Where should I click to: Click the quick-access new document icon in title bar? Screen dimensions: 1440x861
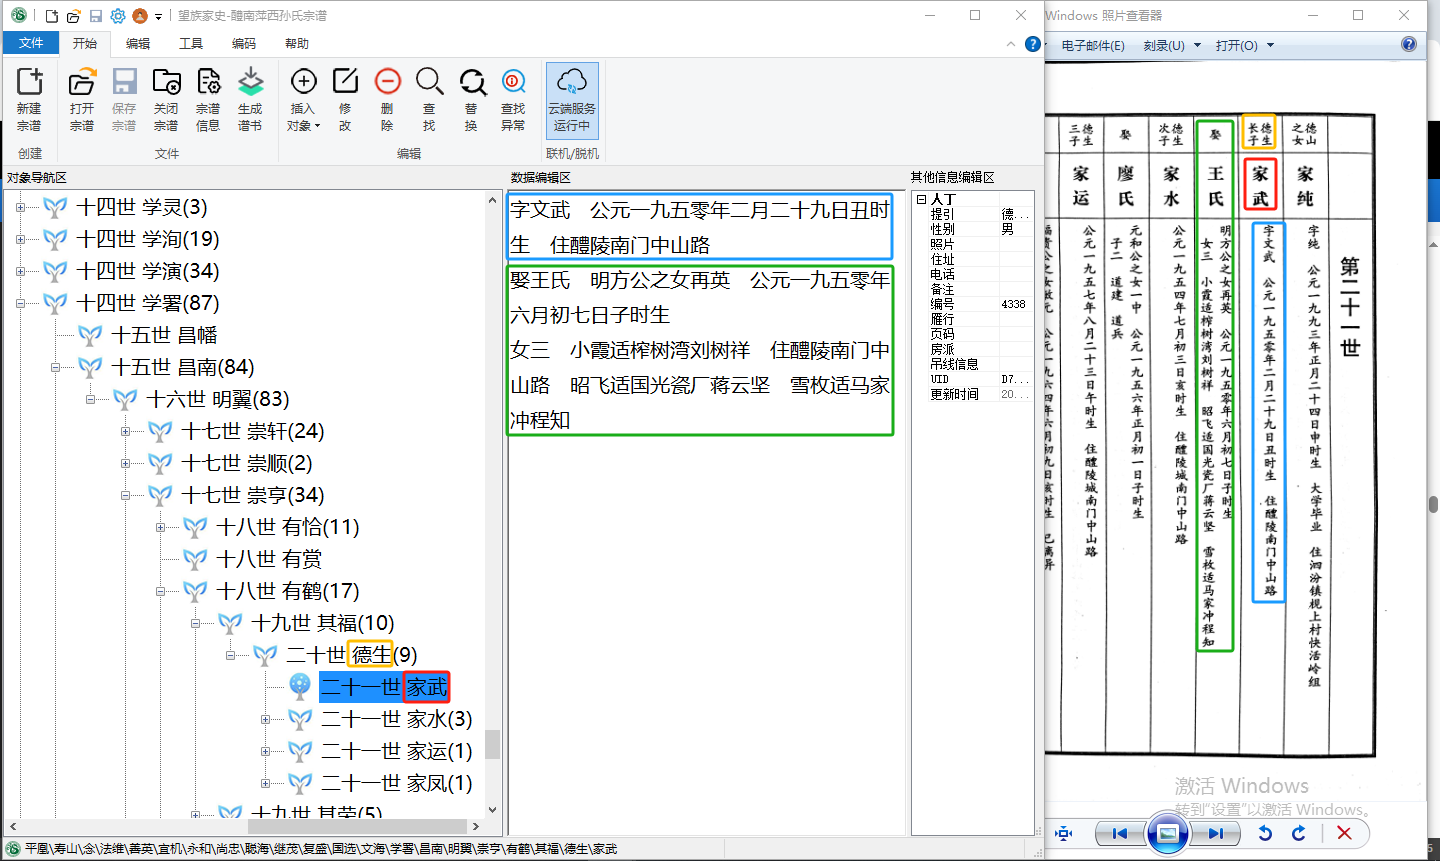52,16
